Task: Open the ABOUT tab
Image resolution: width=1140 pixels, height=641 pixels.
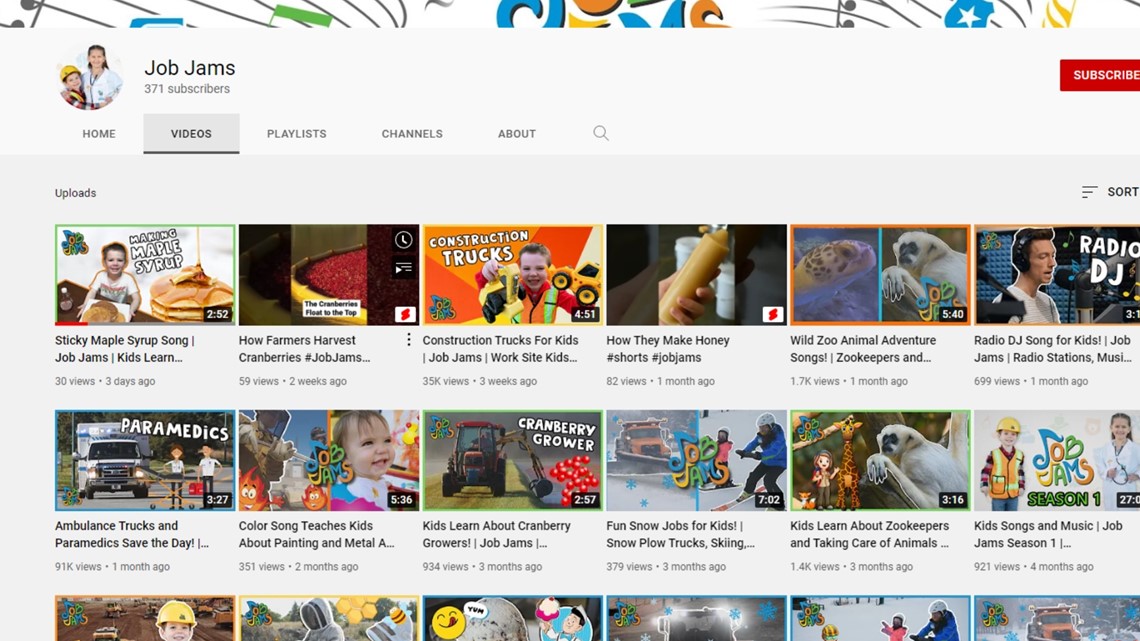Action: pos(516,133)
